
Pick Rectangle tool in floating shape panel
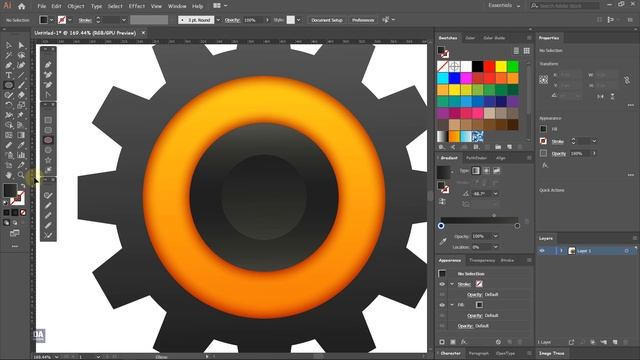48,120
